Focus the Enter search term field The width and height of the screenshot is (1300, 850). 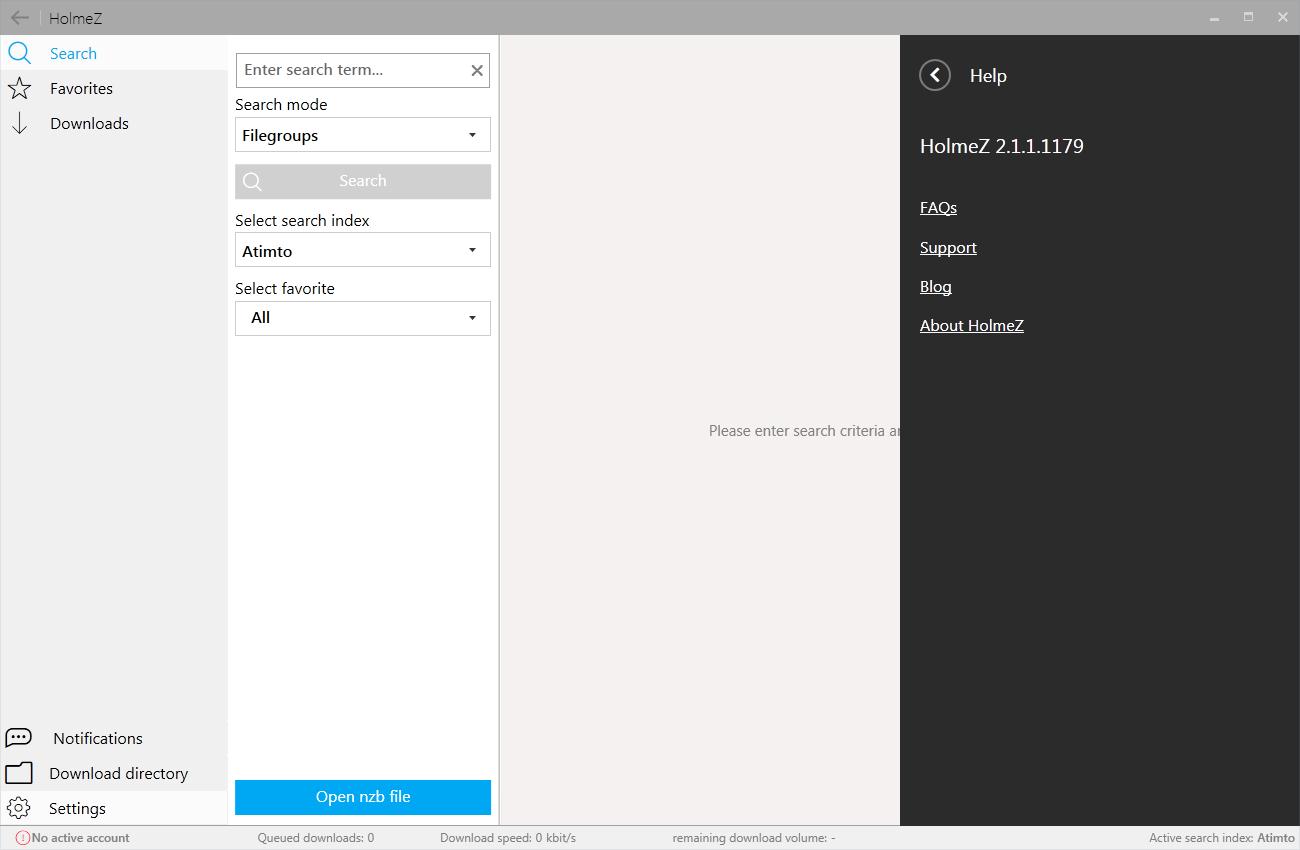(x=350, y=70)
